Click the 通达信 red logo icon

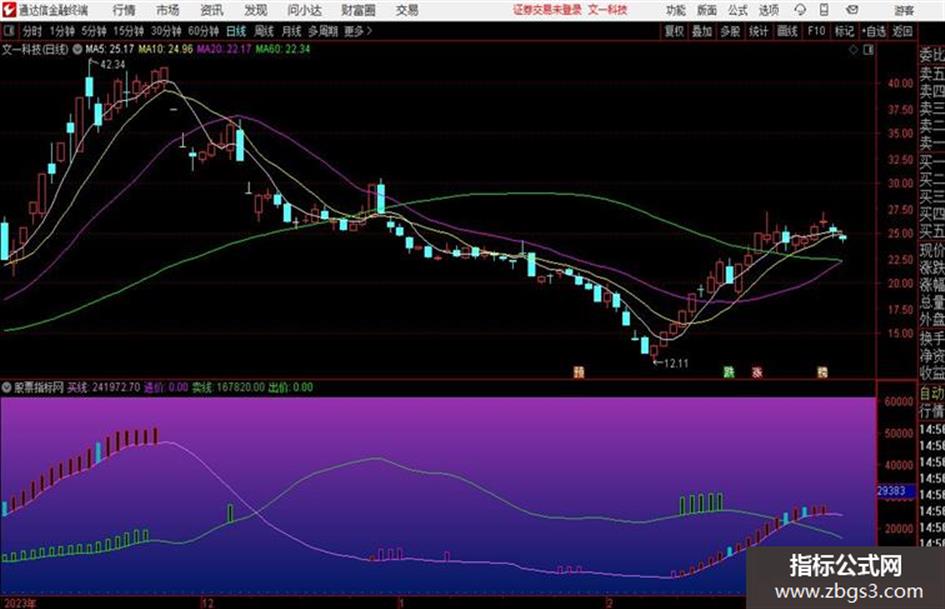point(9,10)
